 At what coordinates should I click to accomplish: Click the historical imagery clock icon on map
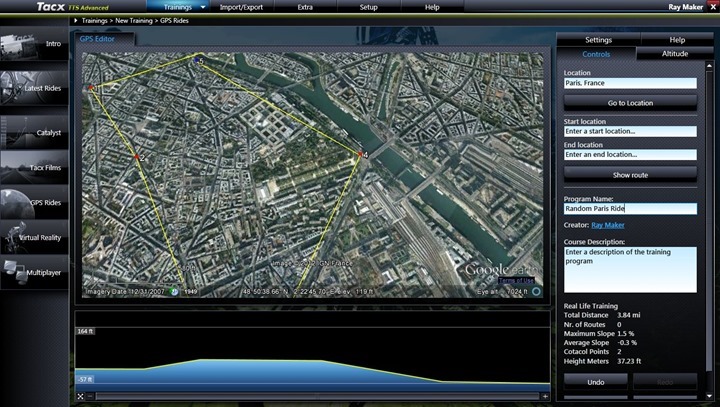[174, 291]
